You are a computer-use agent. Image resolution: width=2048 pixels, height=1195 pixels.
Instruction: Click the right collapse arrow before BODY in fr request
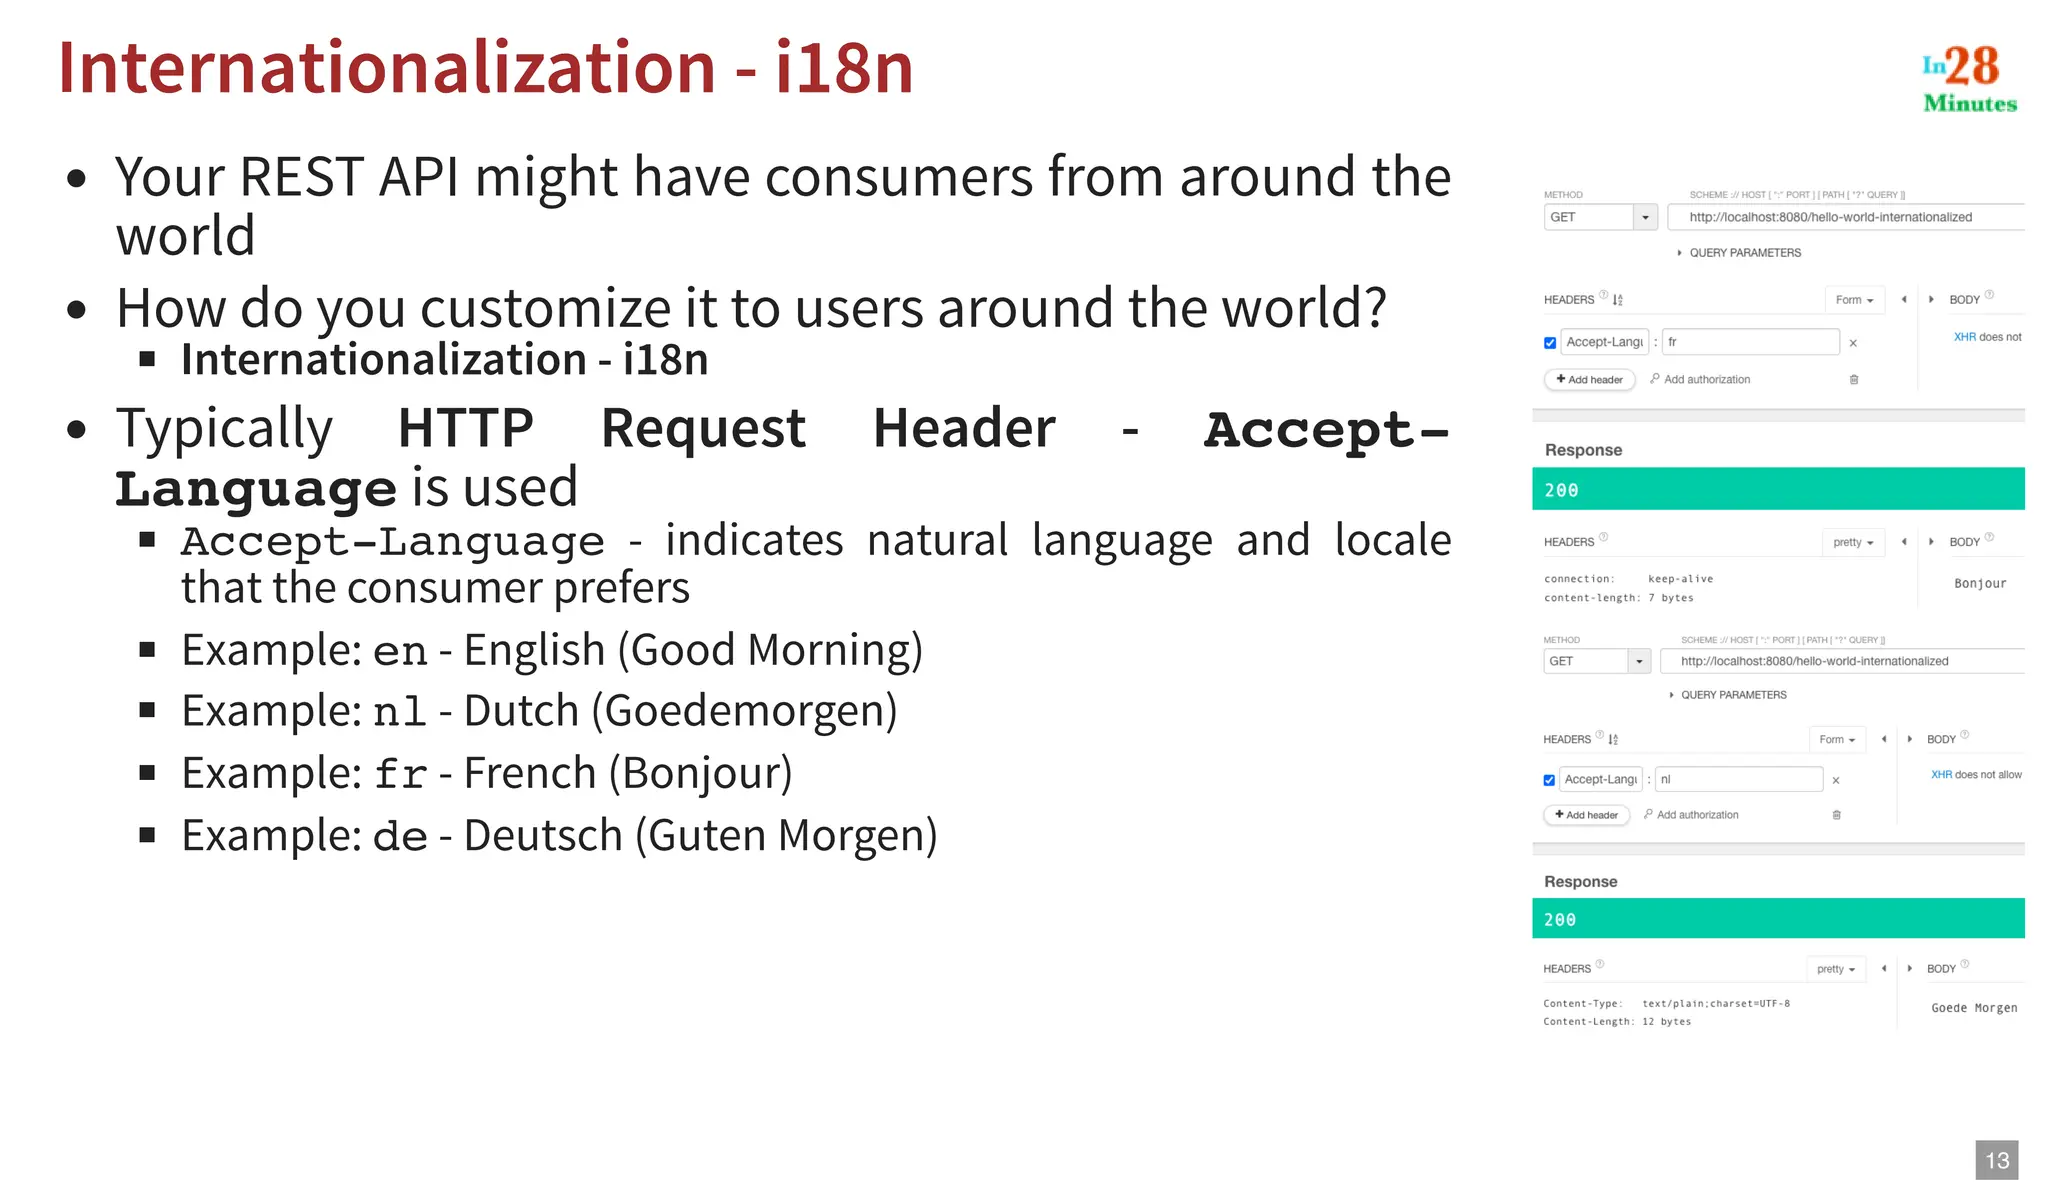coord(1931,299)
